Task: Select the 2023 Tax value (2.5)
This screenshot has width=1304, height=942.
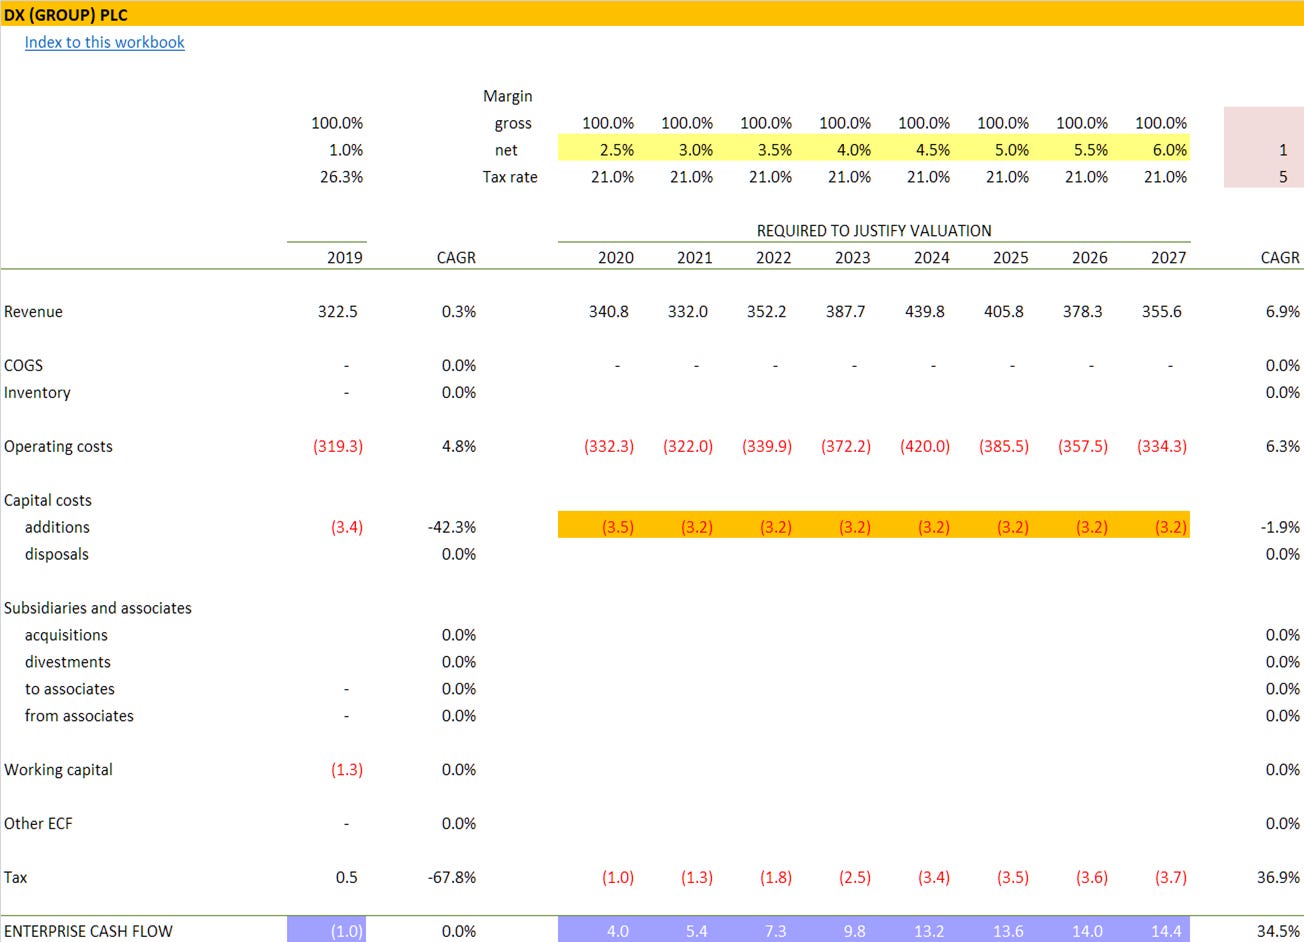Action: click(855, 878)
